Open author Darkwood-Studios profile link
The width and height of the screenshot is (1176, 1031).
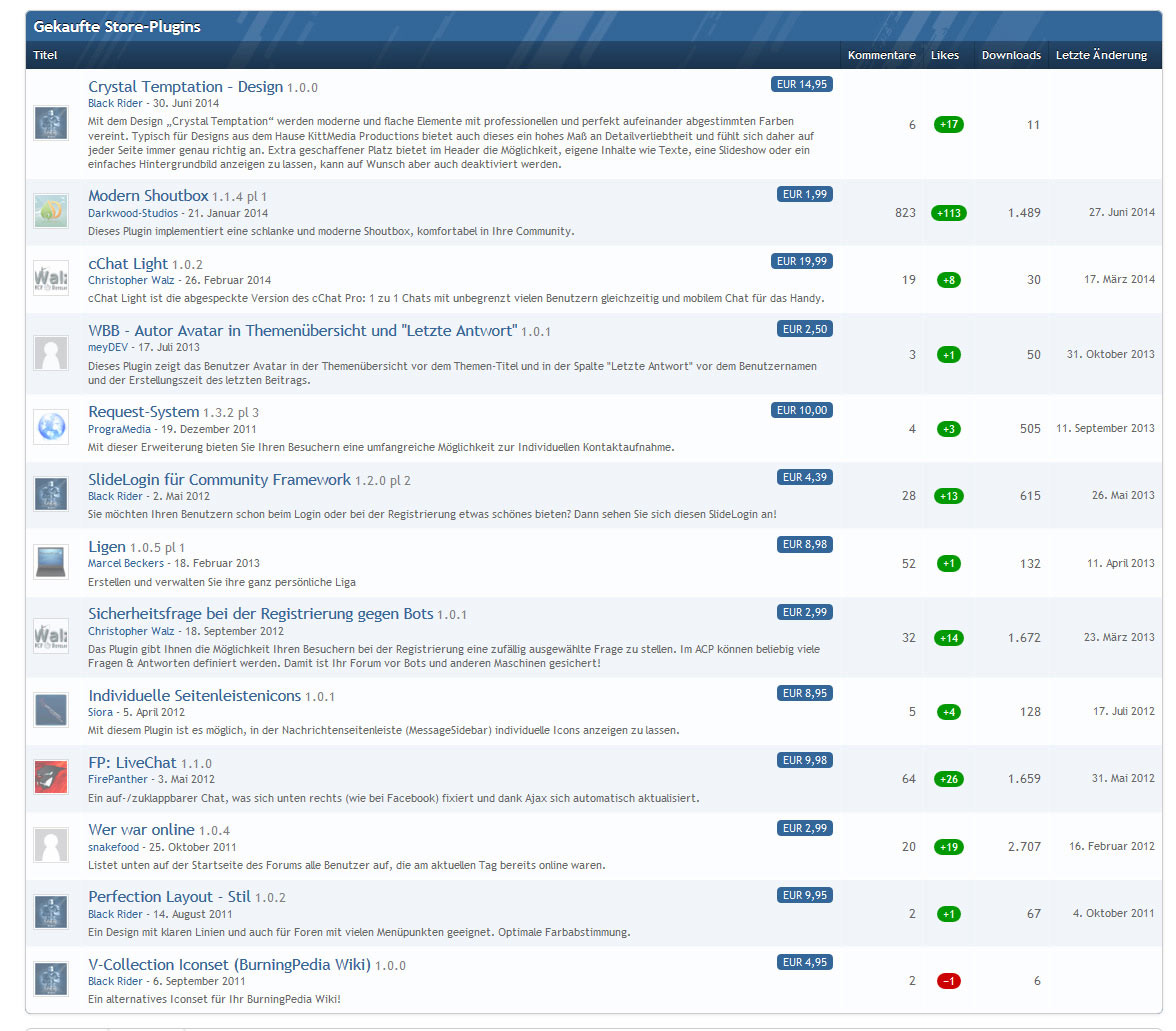click(133, 213)
